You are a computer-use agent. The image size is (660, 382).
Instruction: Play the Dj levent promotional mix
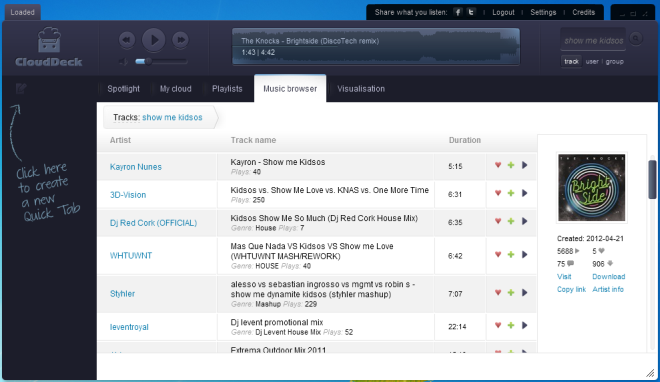[524, 325]
